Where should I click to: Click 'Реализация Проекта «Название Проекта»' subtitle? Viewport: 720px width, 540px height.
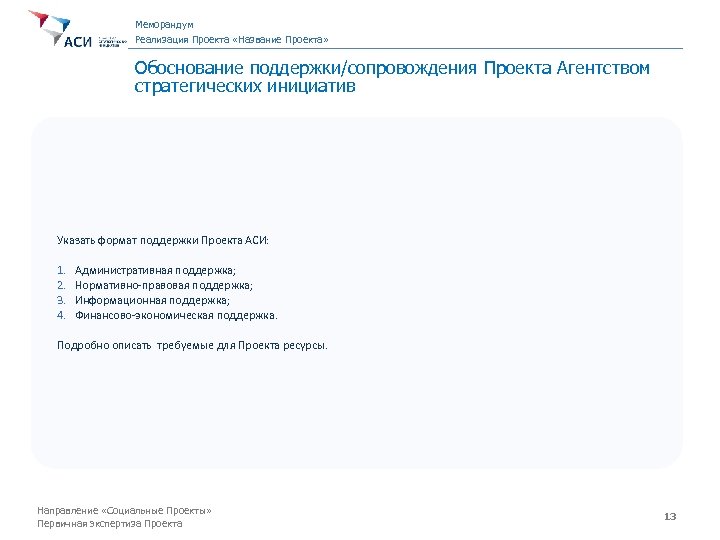231,39
